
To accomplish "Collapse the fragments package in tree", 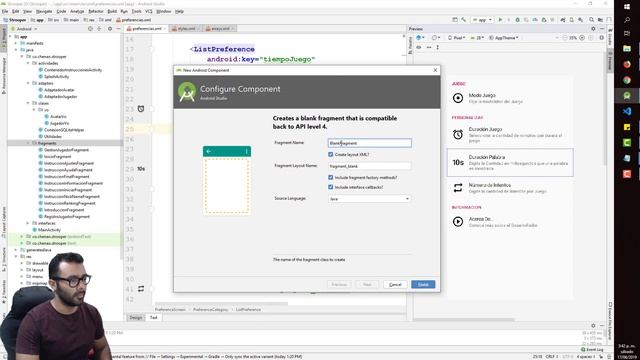I will pos(28,143).
